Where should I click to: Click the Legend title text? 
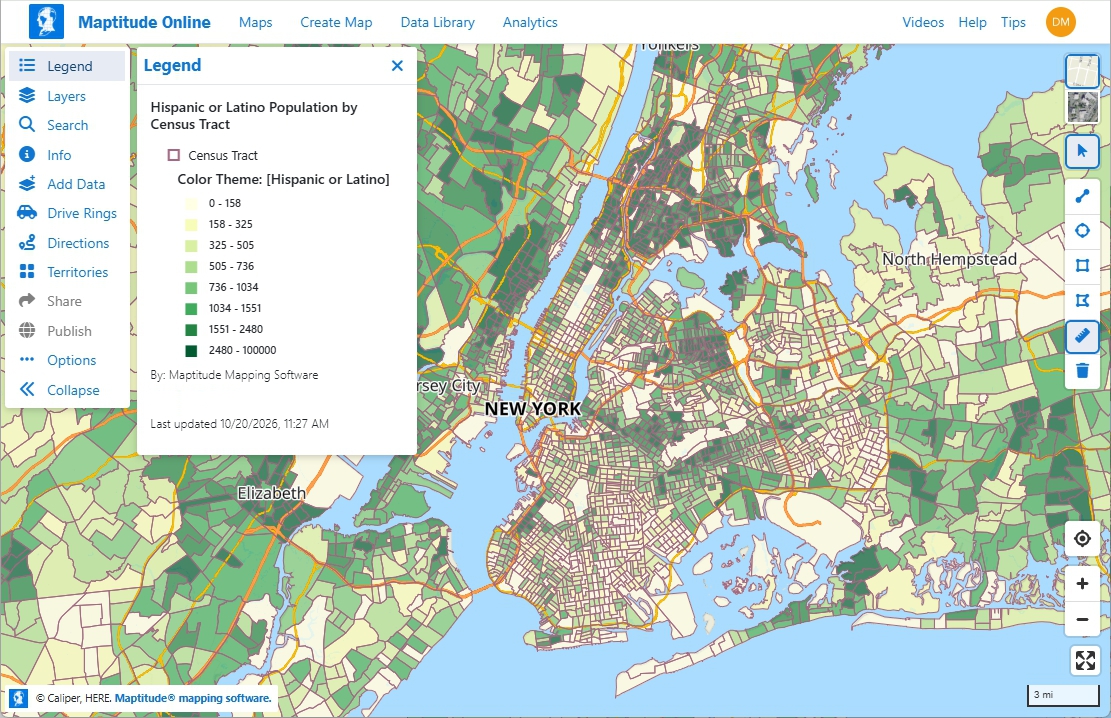coord(172,65)
